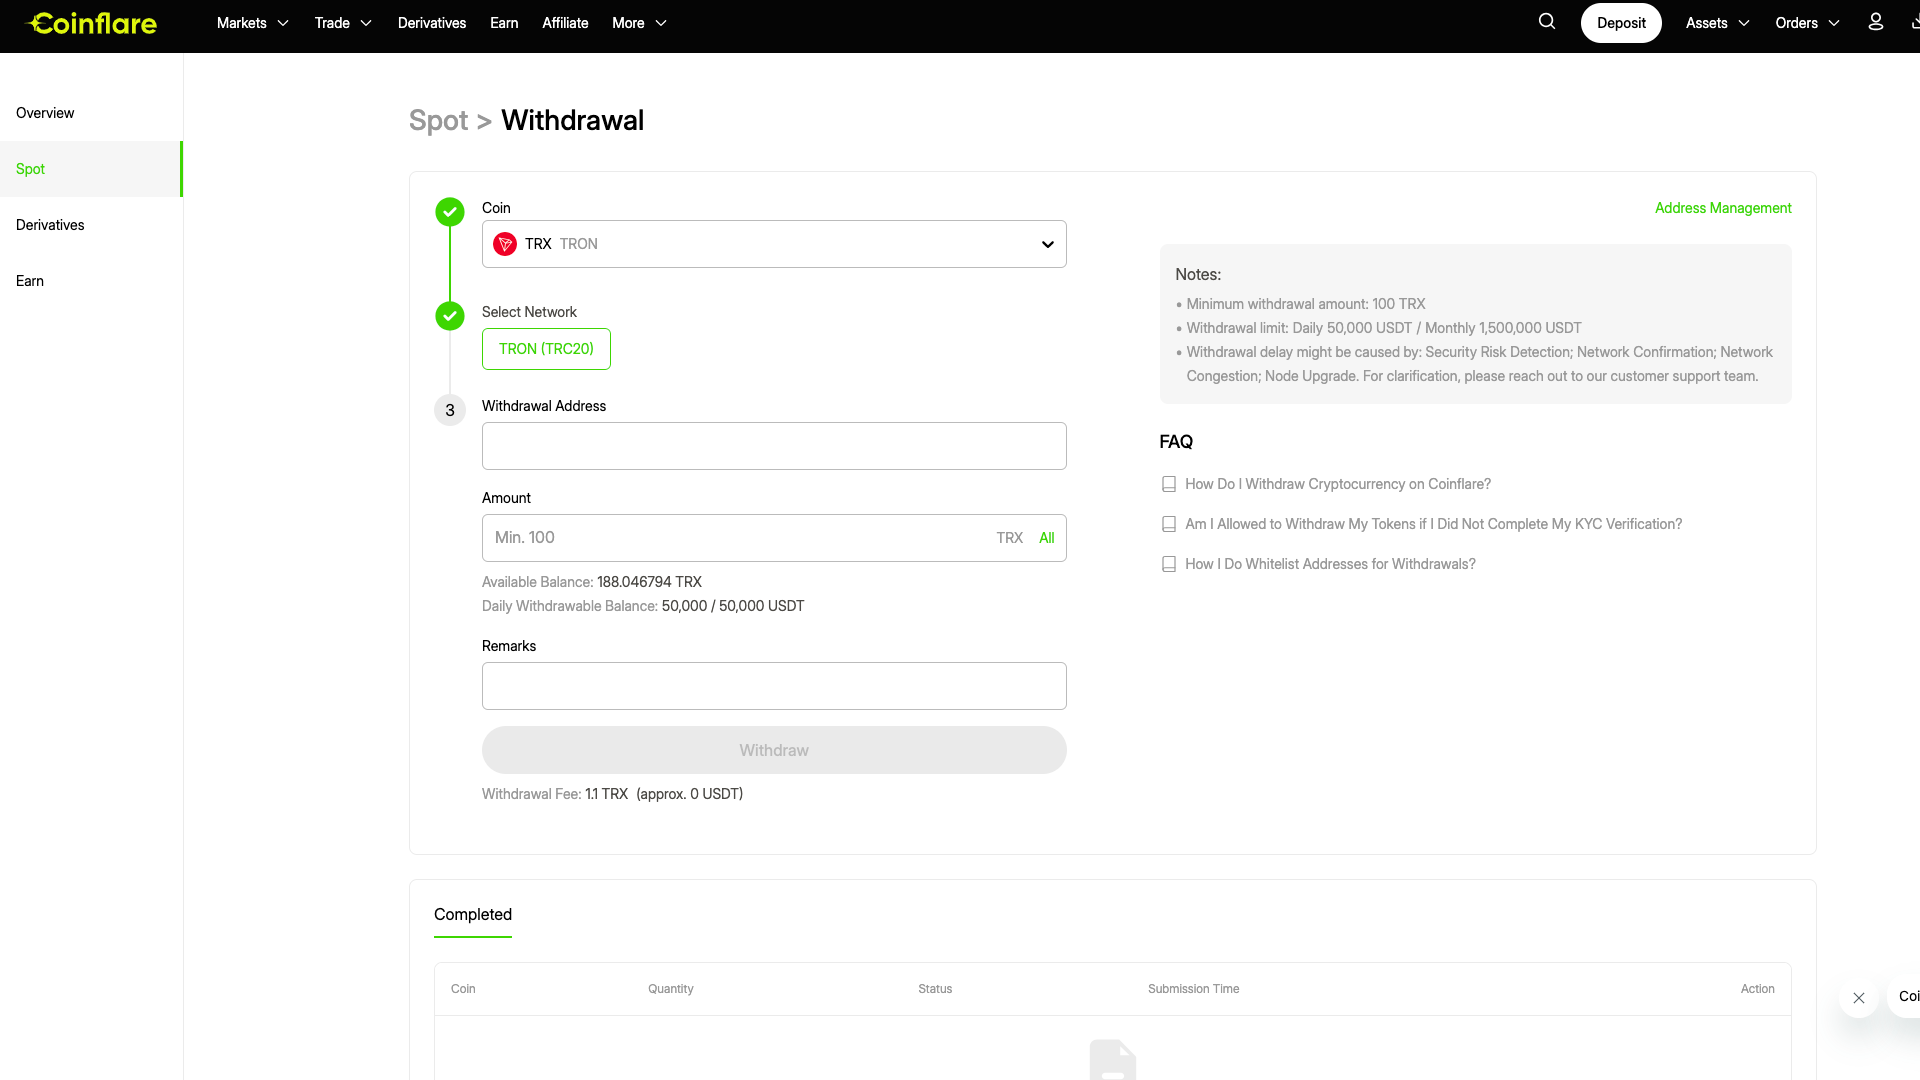Image resolution: width=1920 pixels, height=1080 pixels.
Task: Click the Minimum withdrawal amount: 100 TRX note
Action: (x=1306, y=304)
